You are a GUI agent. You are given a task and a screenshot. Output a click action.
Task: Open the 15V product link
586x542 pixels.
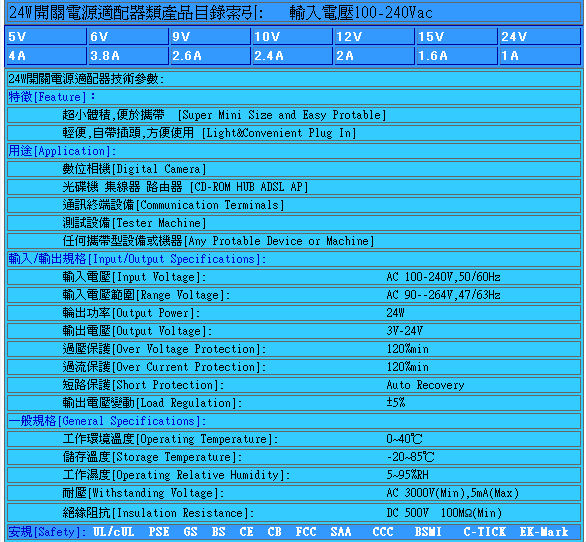[457, 37]
